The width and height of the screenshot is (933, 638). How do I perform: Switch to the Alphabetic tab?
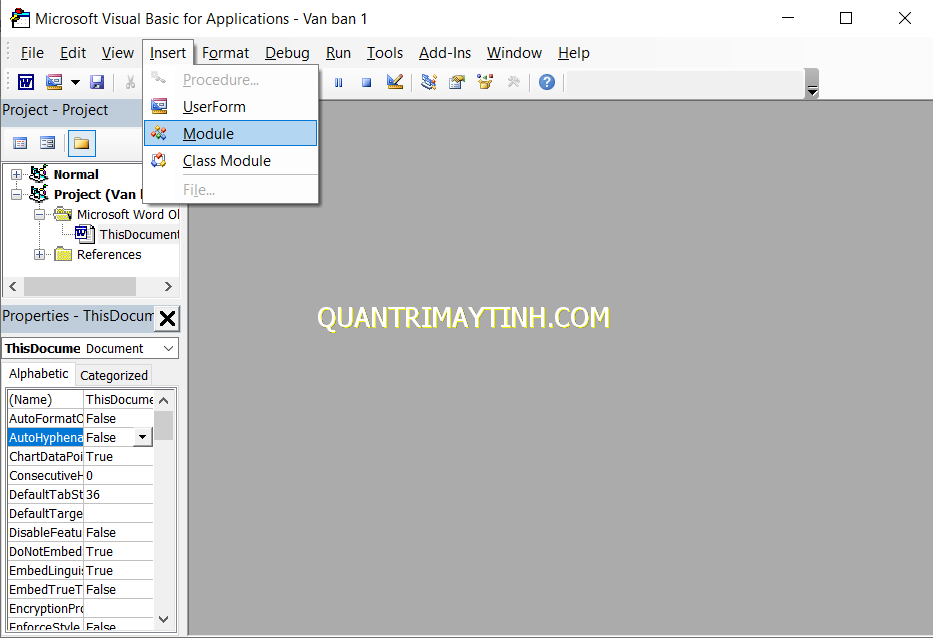(x=39, y=374)
